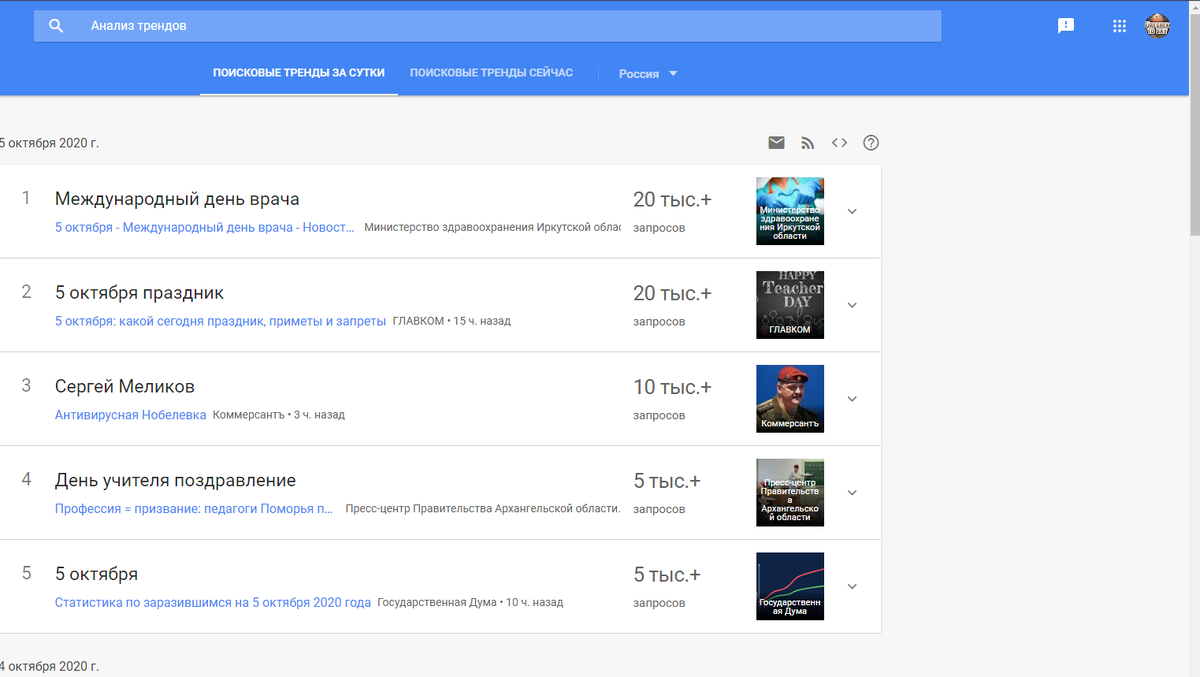Click 10 тыс.+ search count
Image resolution: width=1200 pixels, height=677 pixels.
pos(672,387)
